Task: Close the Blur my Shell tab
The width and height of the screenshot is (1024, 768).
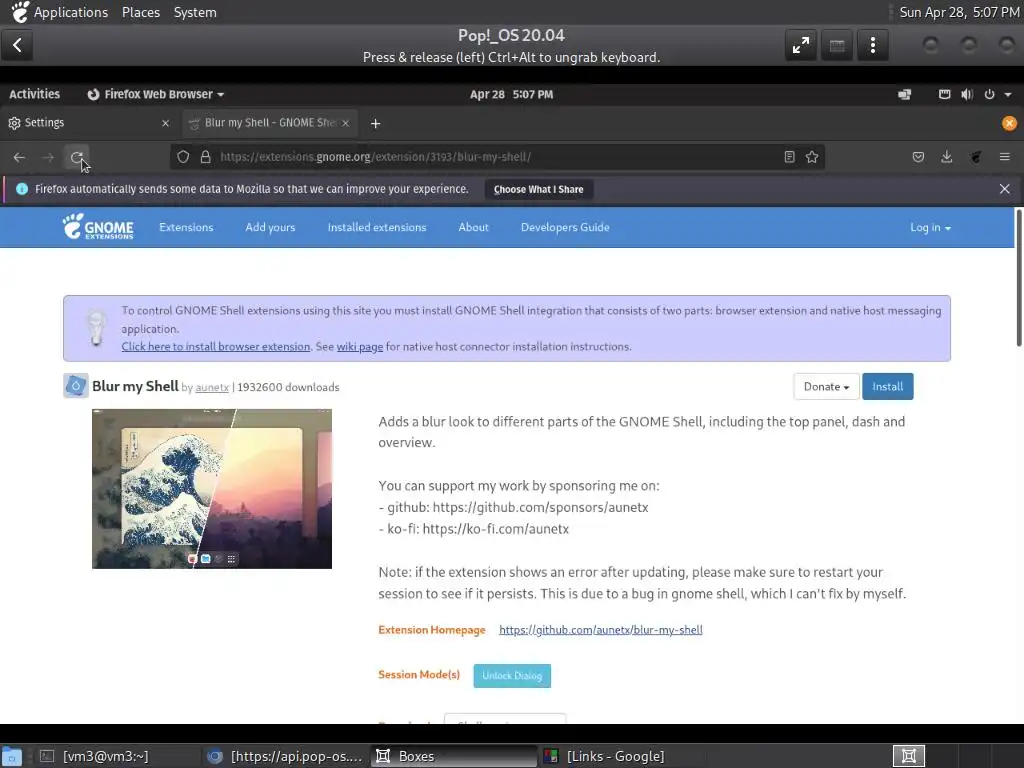Action: click(345, 123)
